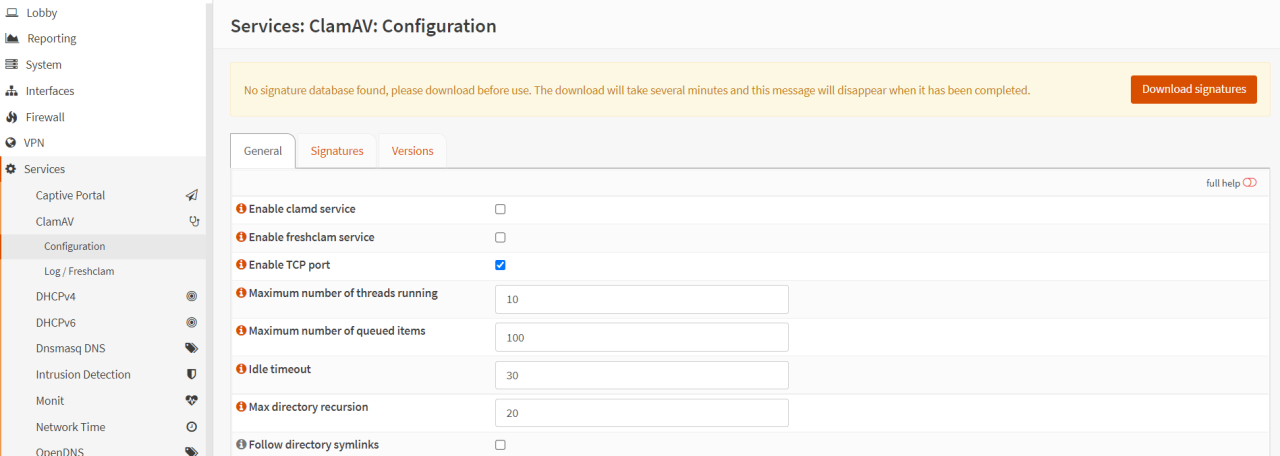
Task: Toggle the full help switch
Action: pos(1249,183)
